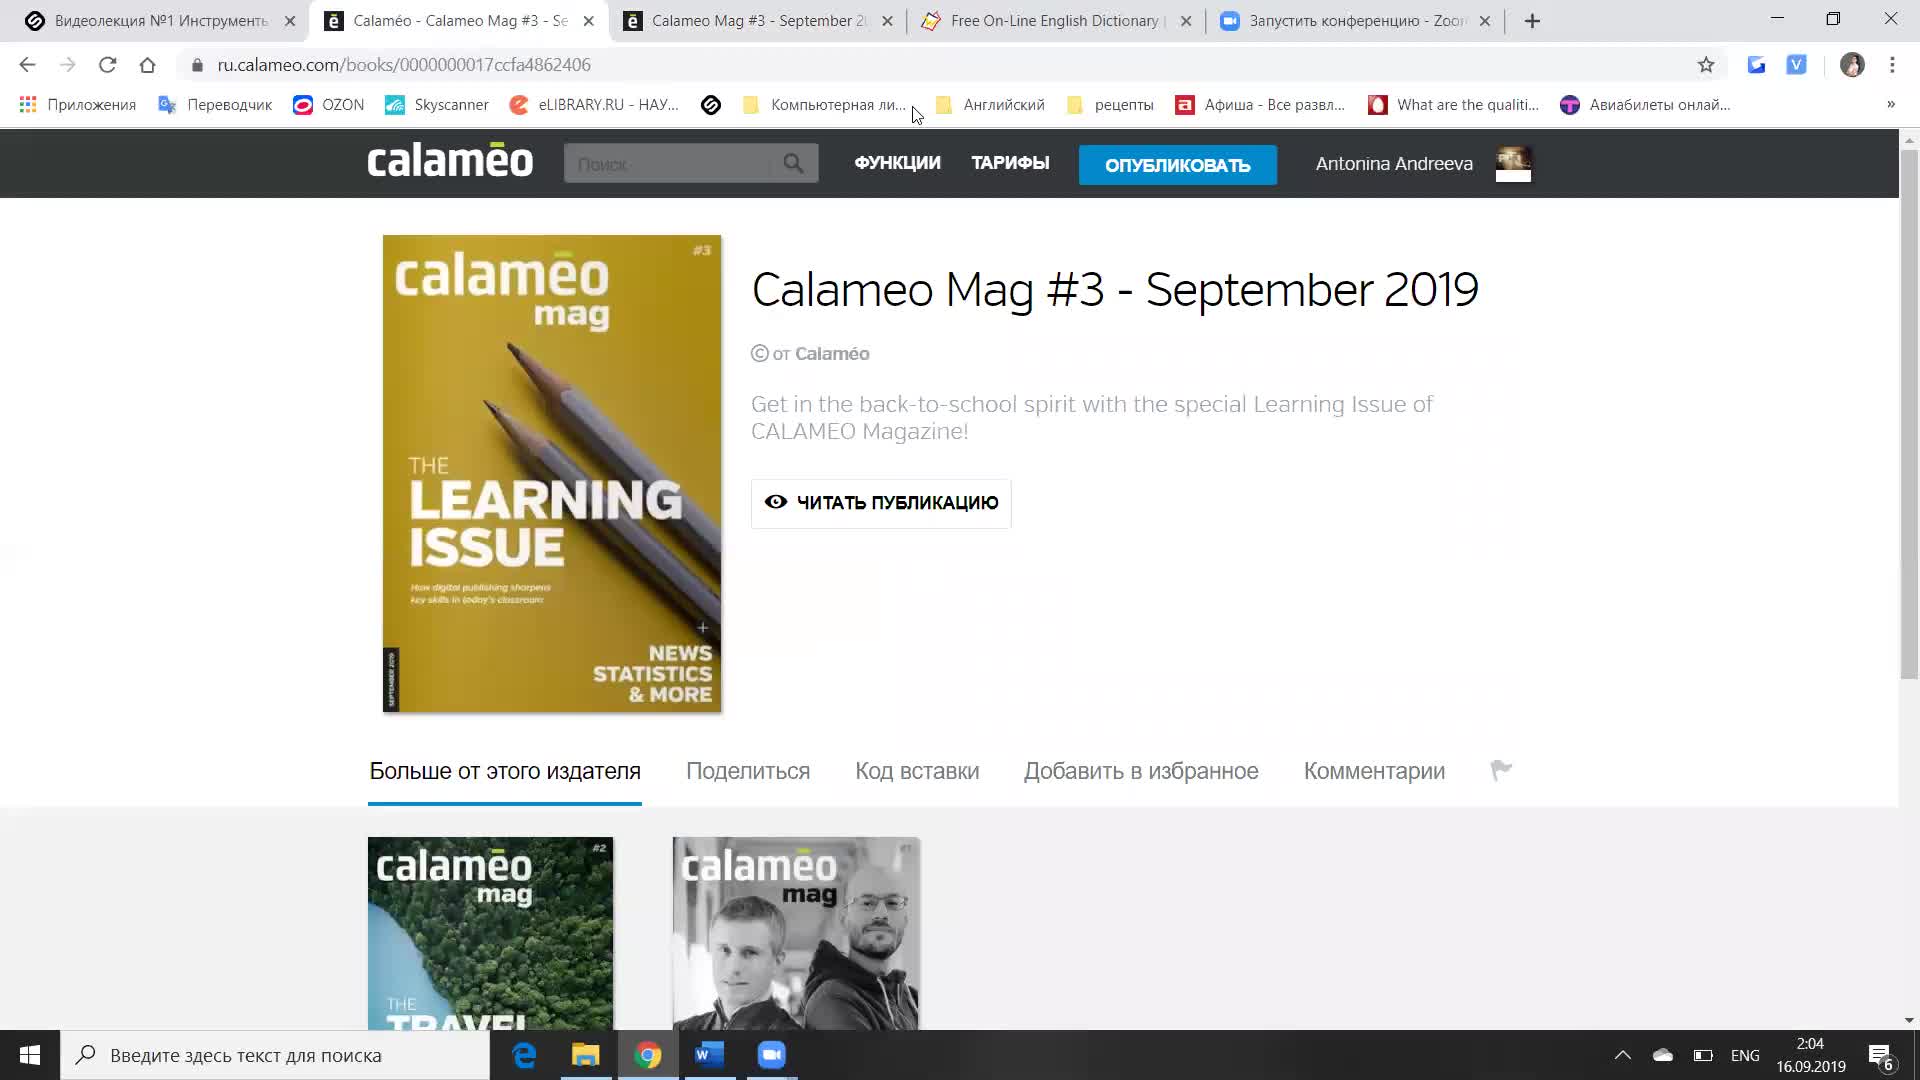This screenshot has height=1080, width=1920.
Task: Click the blue V extension icon
Action: click(1796, 65)
